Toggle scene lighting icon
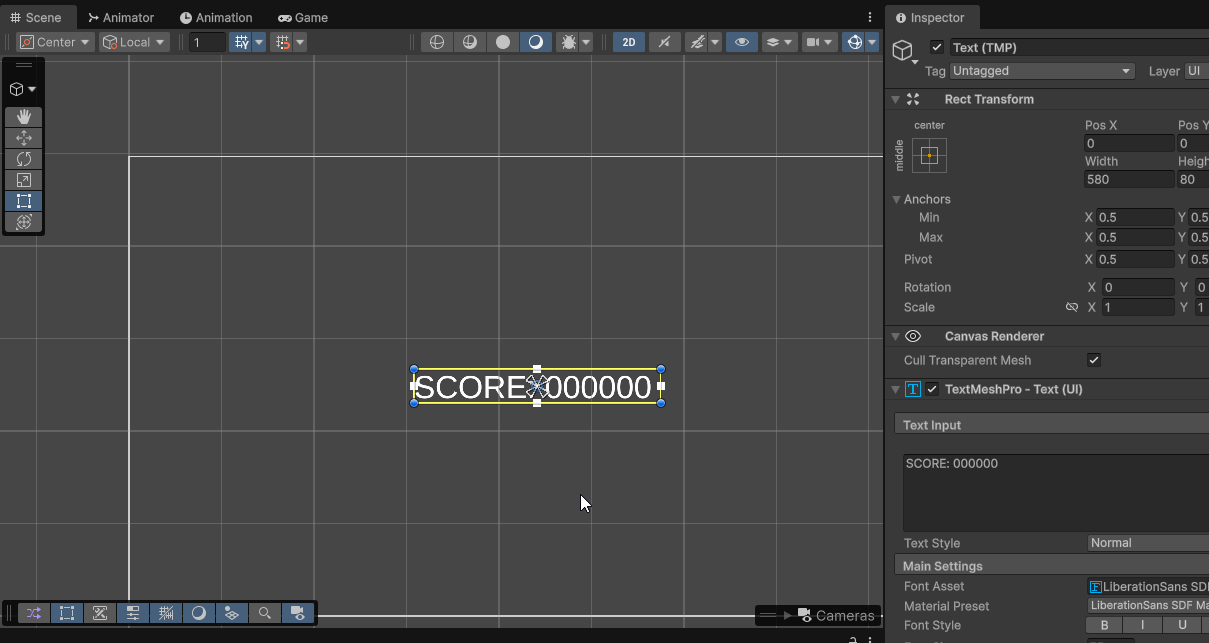The image size is (1209, 643). point(664,42)
